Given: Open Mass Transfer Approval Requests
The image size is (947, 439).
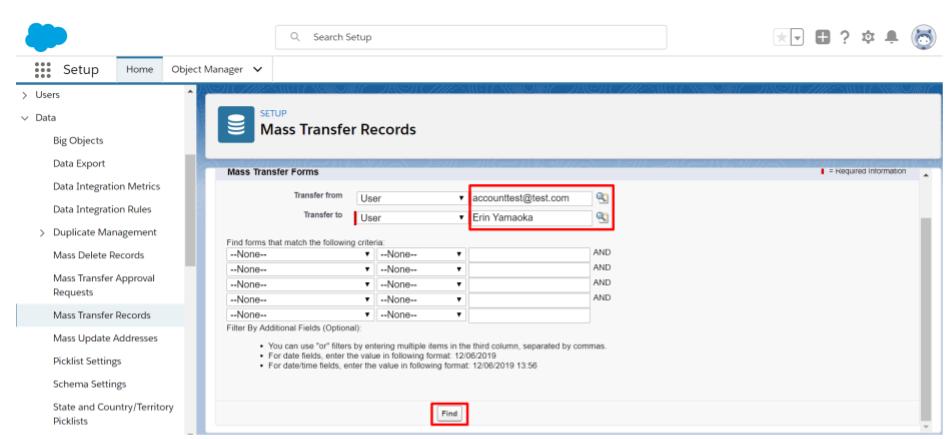Looking at the screenshot, I should point(104,285).
